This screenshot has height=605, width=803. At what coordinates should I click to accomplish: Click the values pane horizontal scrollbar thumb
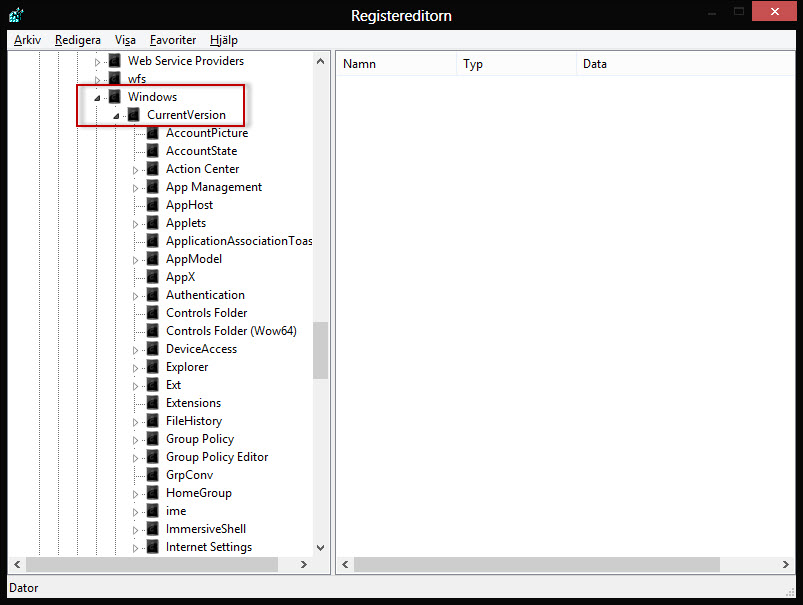pyautogui.click(x=537, y=564)
